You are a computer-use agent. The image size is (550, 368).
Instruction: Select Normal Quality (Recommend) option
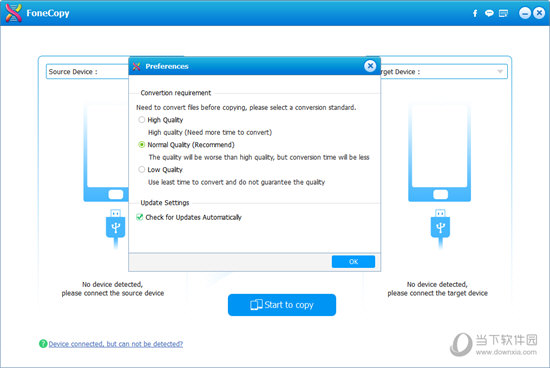pos(141,145)
